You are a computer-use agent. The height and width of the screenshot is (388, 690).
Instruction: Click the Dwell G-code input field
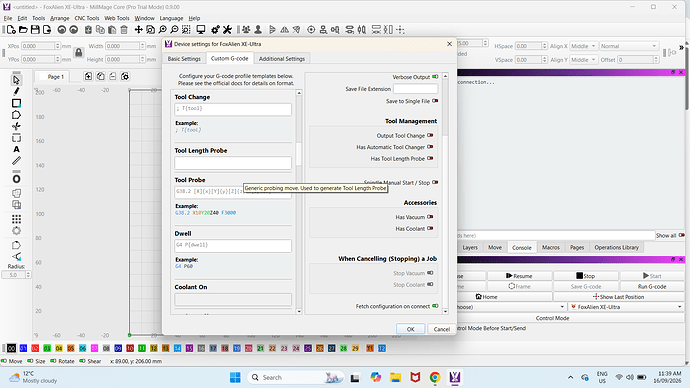coord(233,245)
